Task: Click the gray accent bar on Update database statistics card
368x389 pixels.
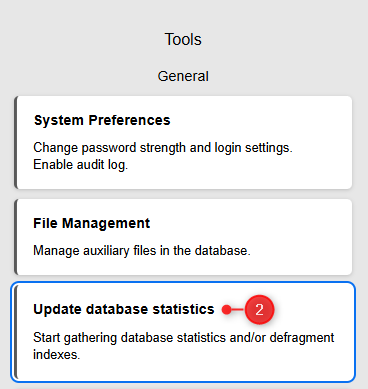Action: (16, 332)
